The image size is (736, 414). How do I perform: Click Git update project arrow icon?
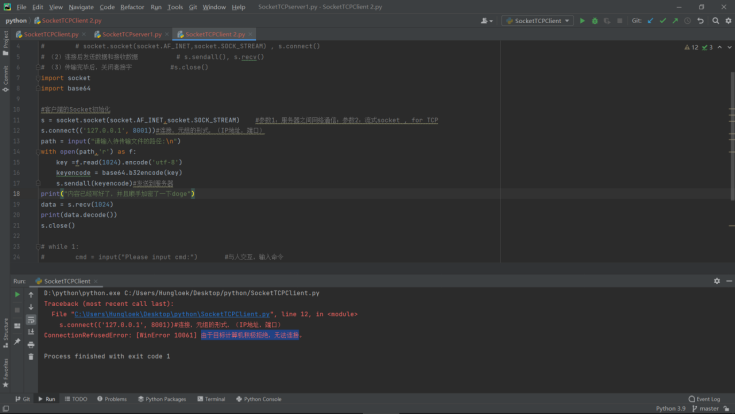651,20
